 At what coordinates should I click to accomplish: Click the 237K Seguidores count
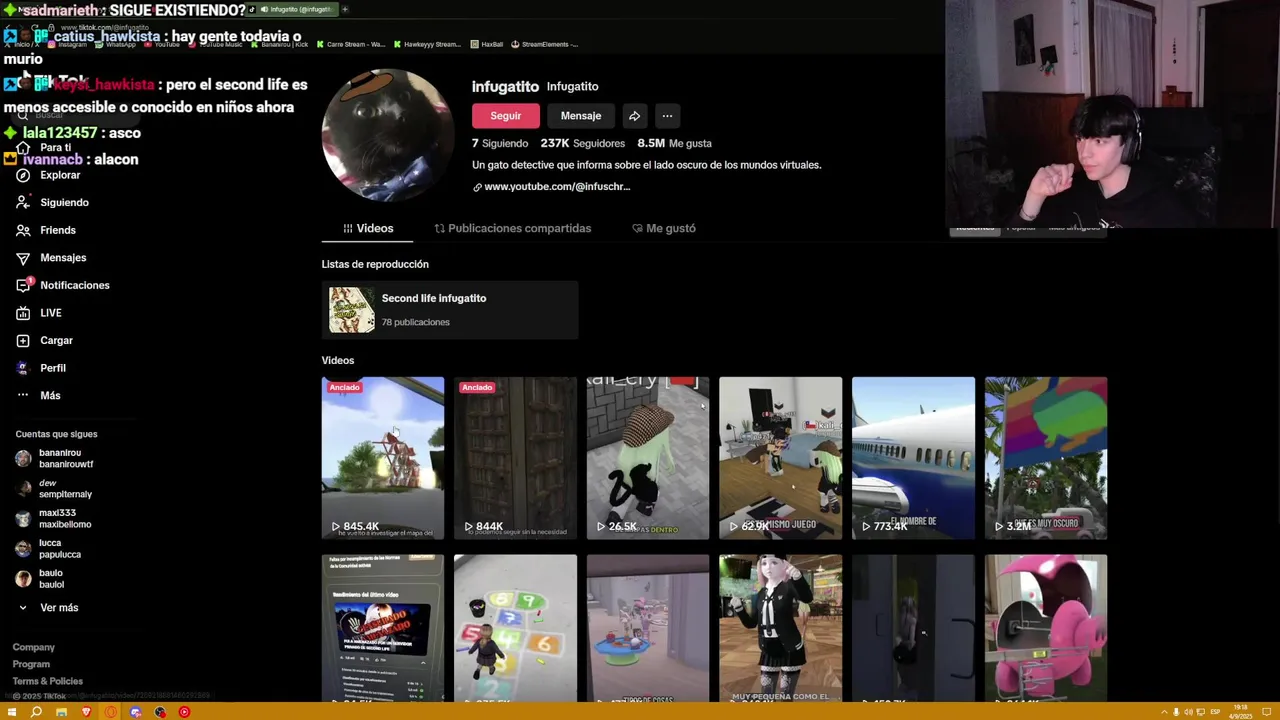(x=583, y=143)
